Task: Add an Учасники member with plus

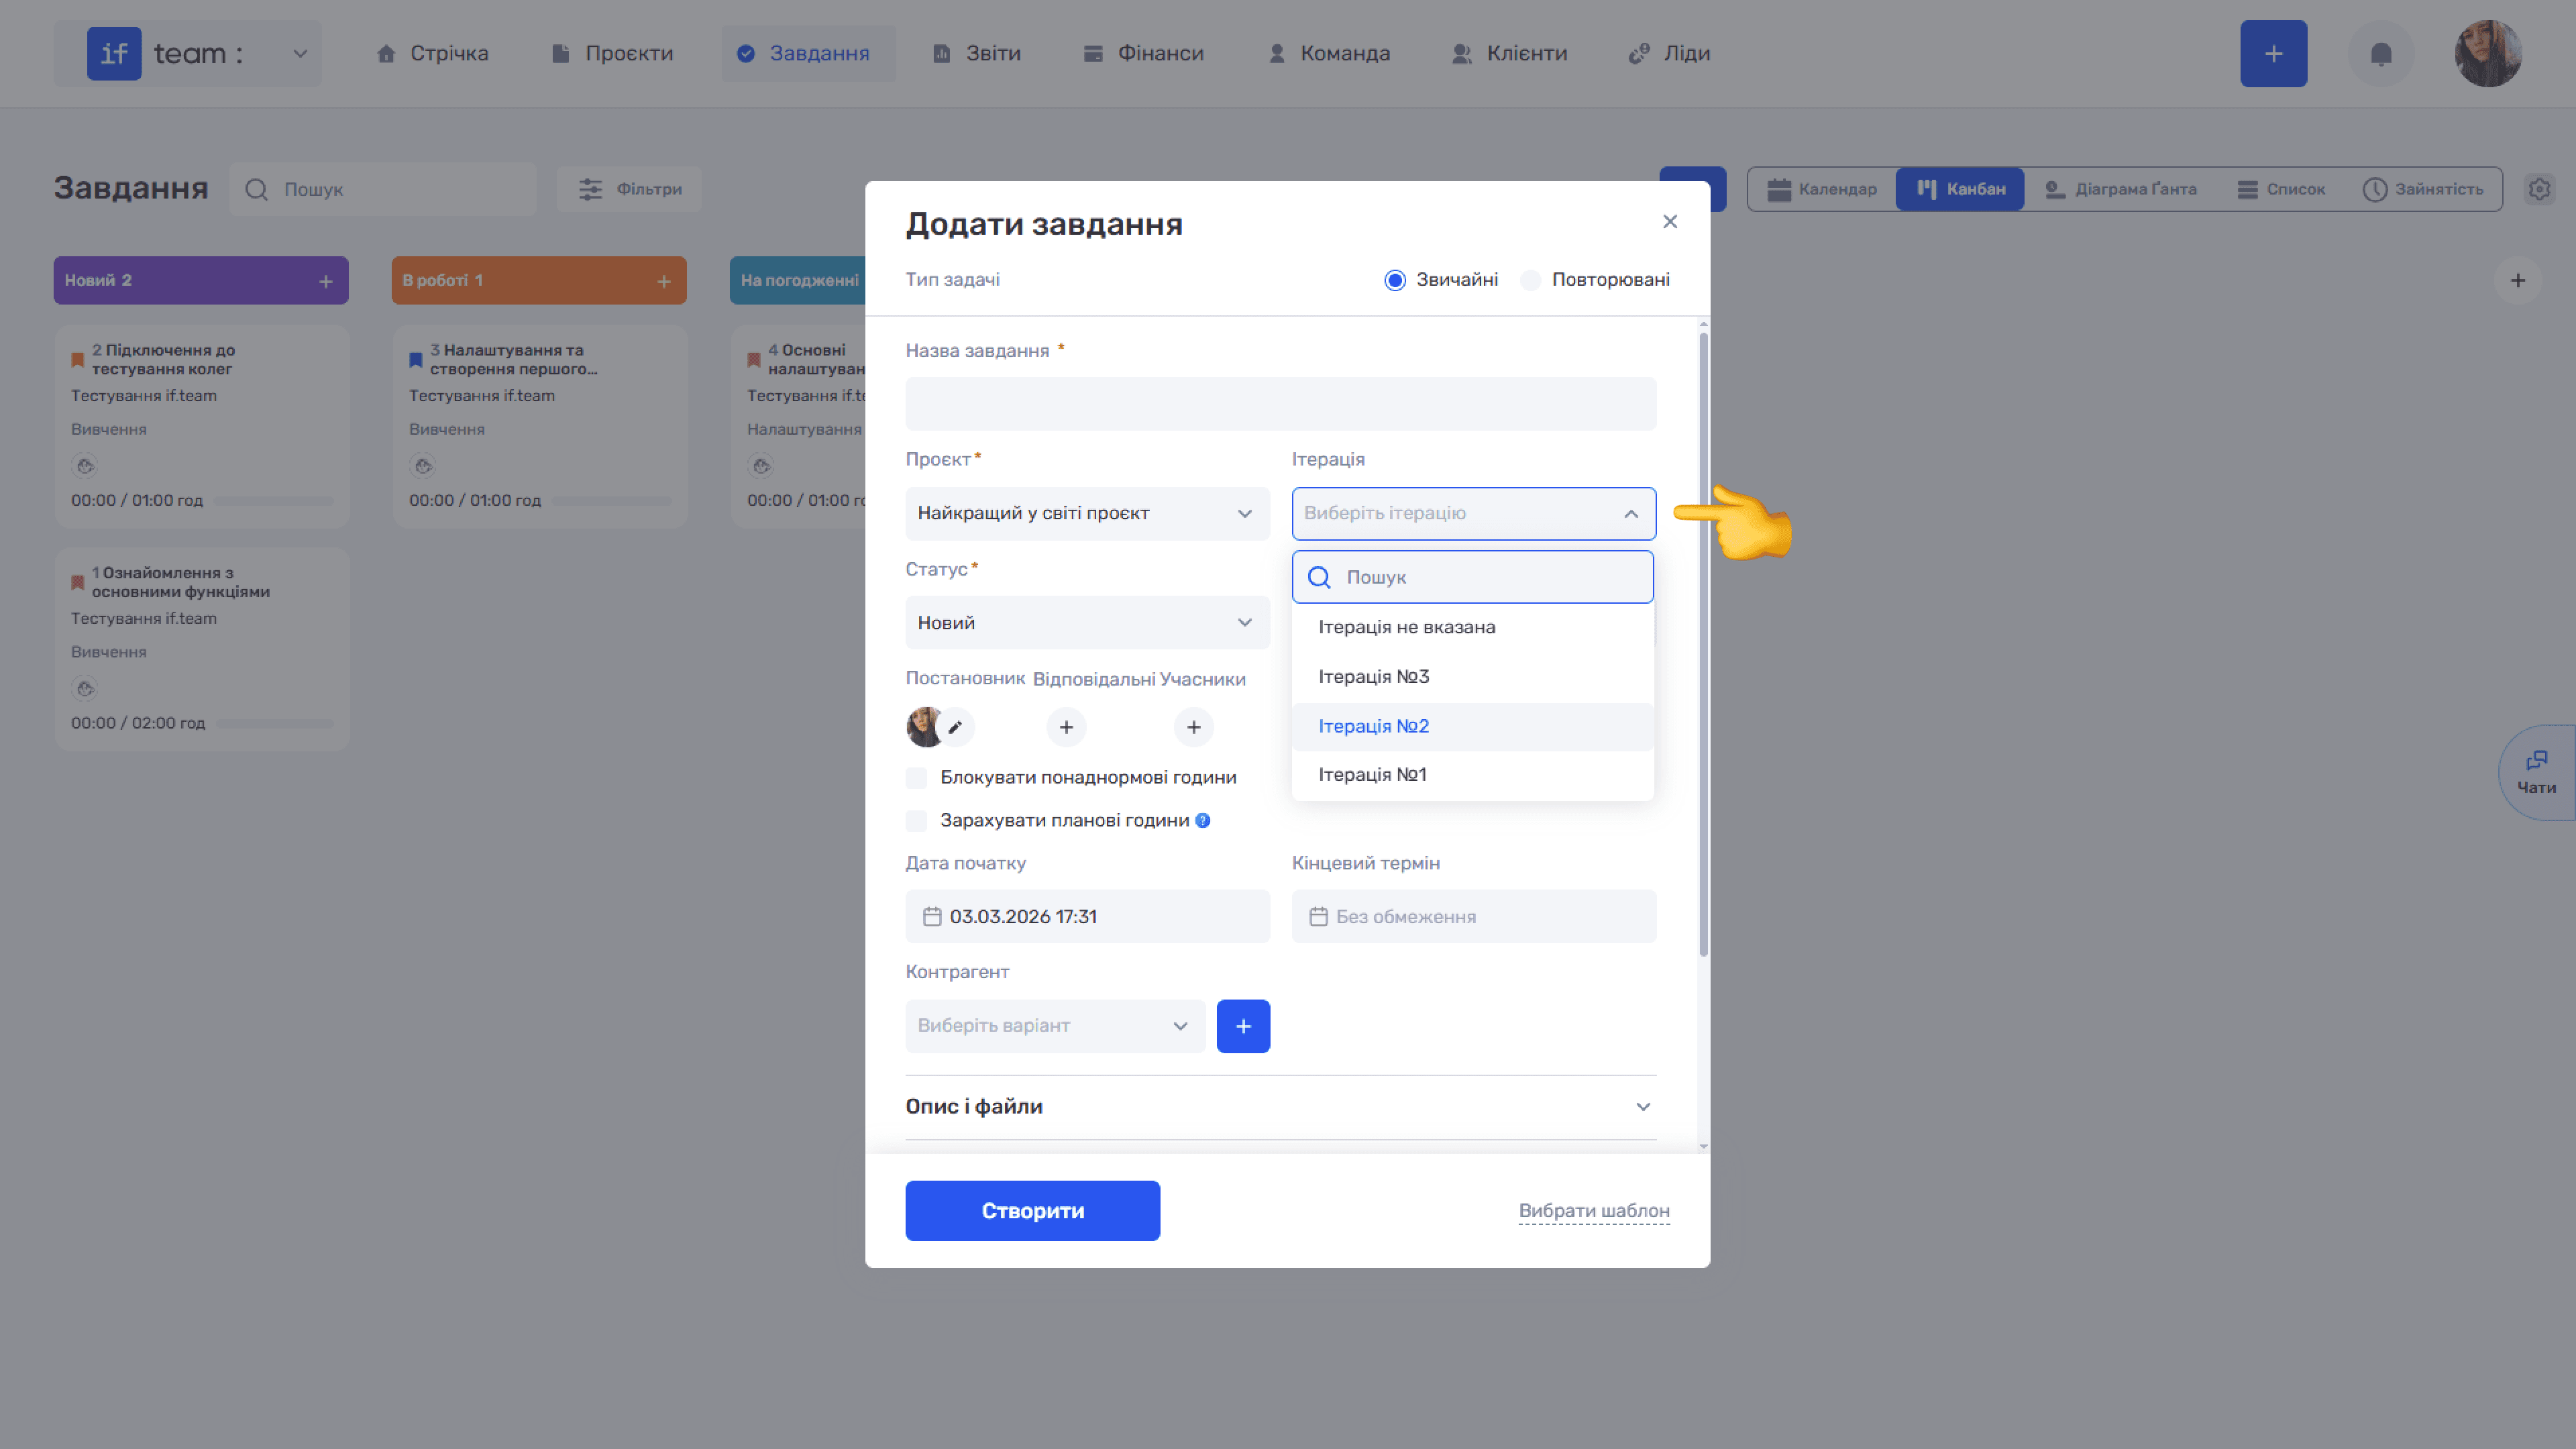Action: click(x=1193, y=727)
